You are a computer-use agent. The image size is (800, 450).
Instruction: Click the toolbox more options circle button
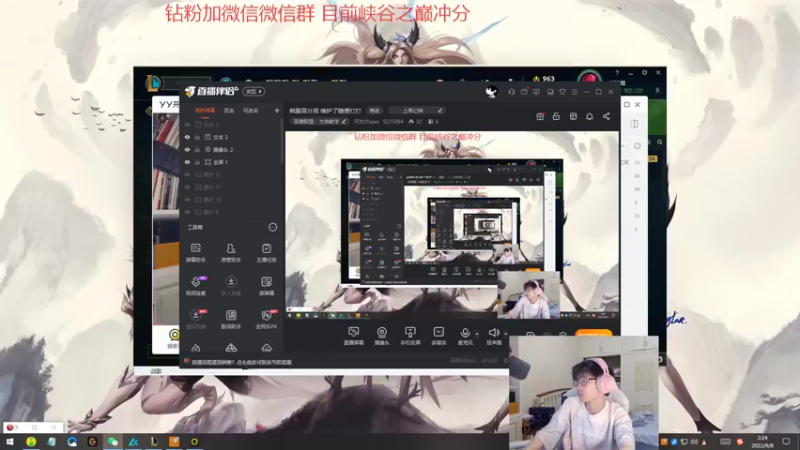[273, 227]
